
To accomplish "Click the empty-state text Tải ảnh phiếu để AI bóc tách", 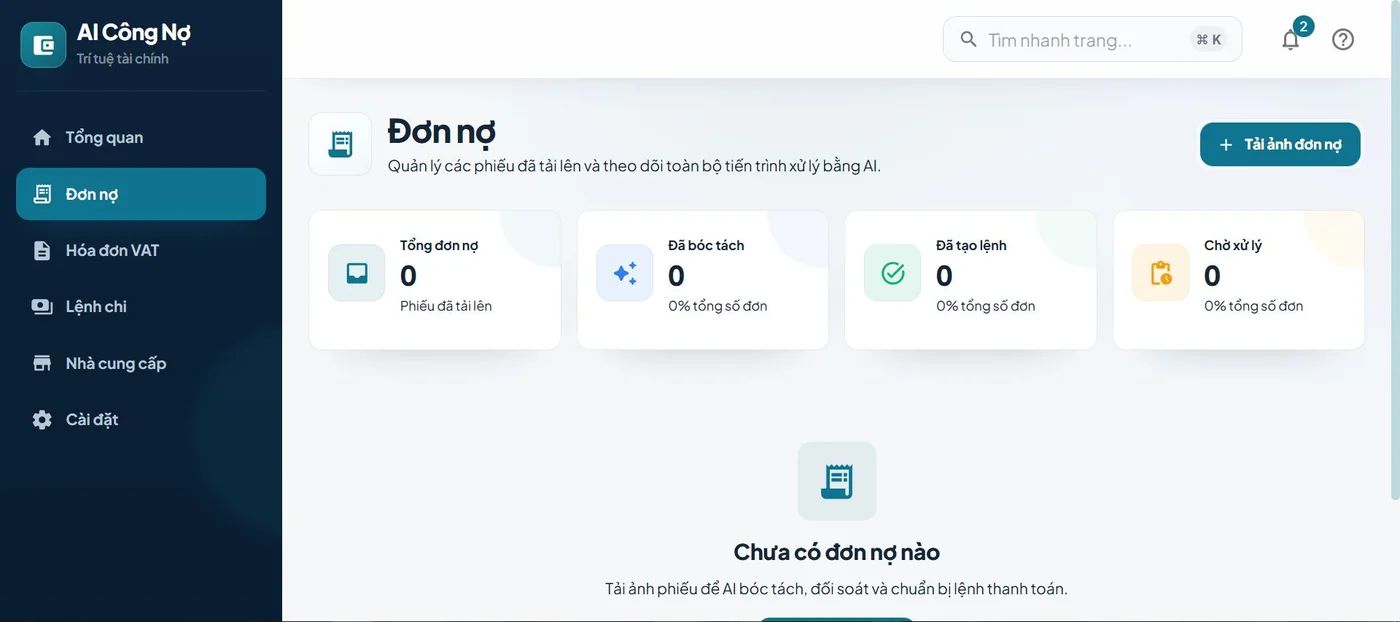I will (837, 589).
